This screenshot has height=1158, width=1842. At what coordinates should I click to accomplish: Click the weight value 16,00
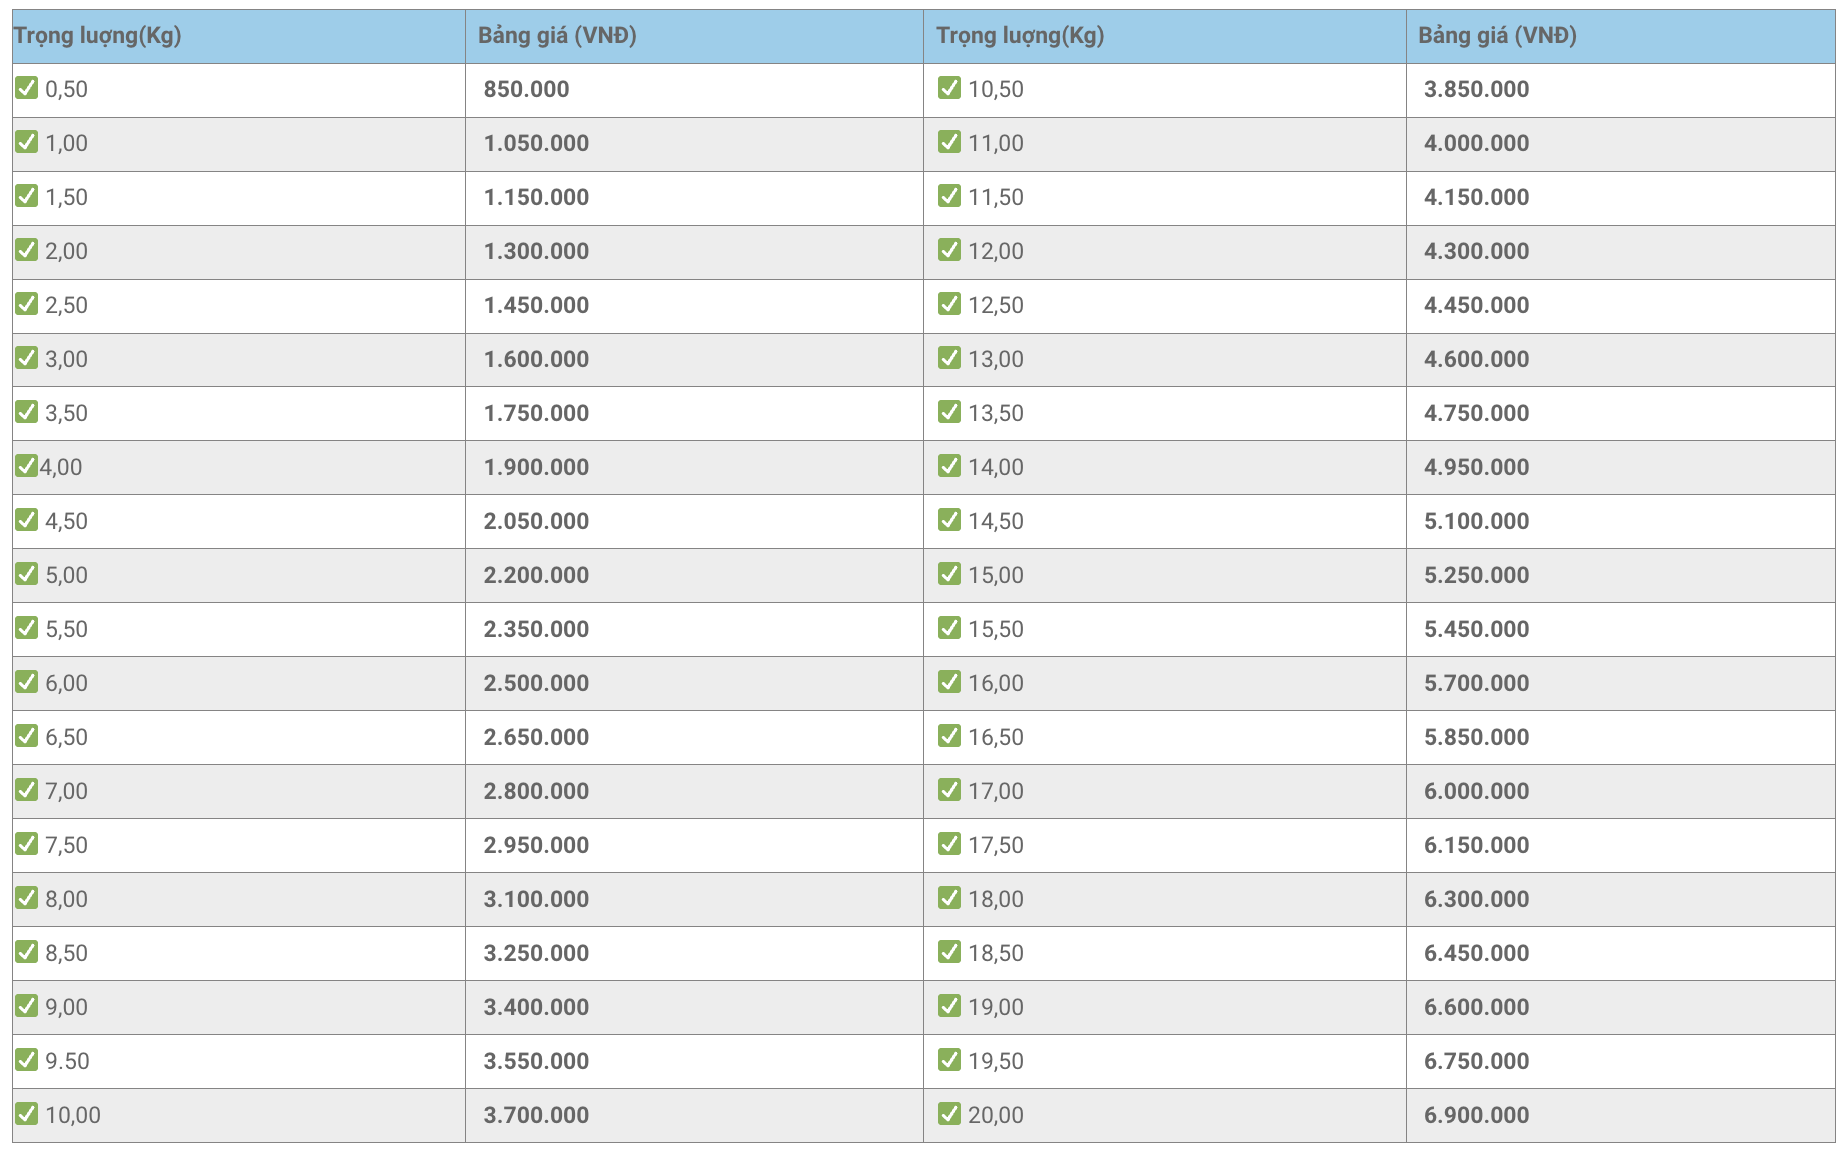[x=995, y=683]
